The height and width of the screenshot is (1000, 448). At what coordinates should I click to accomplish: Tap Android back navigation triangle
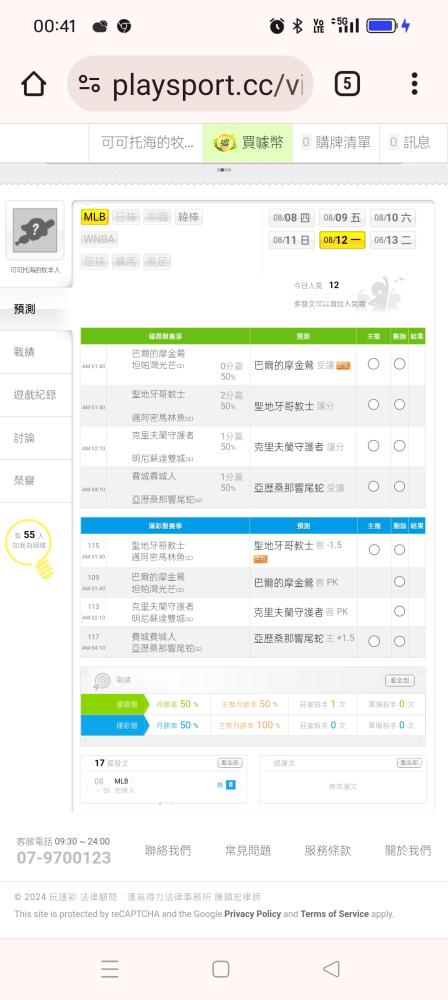click(331, 969)
